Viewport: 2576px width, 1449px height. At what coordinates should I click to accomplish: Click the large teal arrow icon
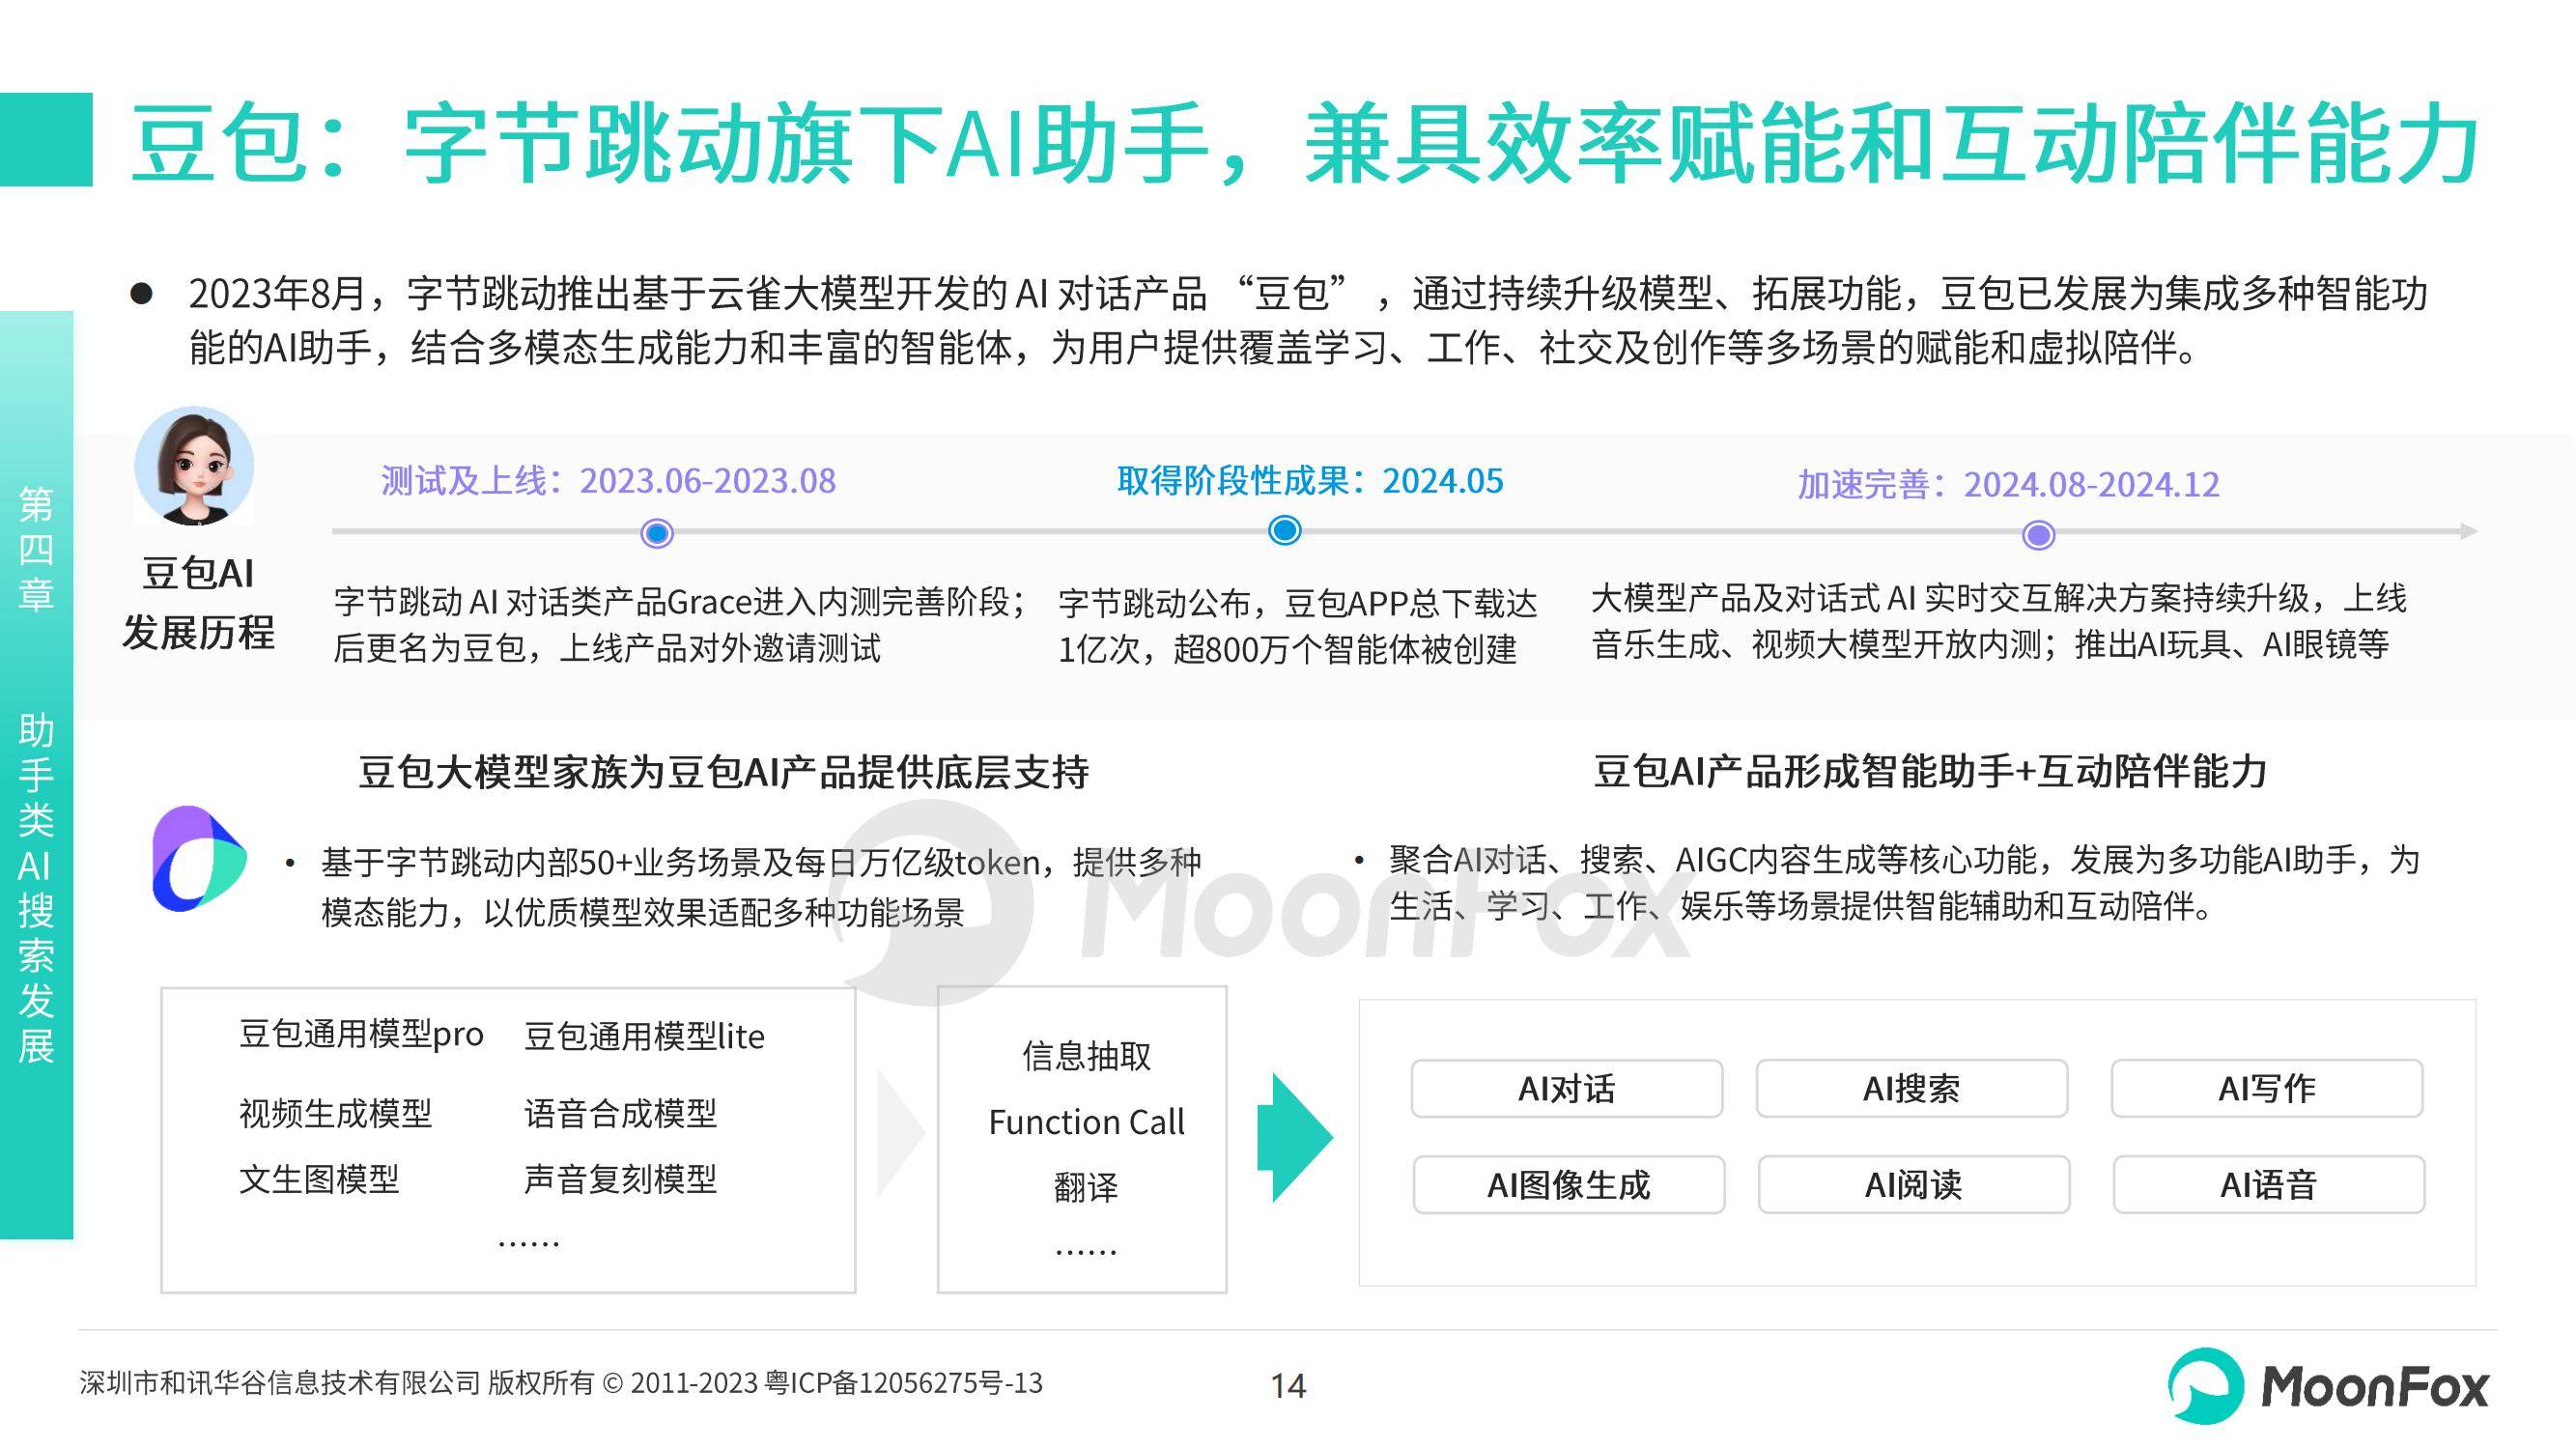tap(1295, 1137)
